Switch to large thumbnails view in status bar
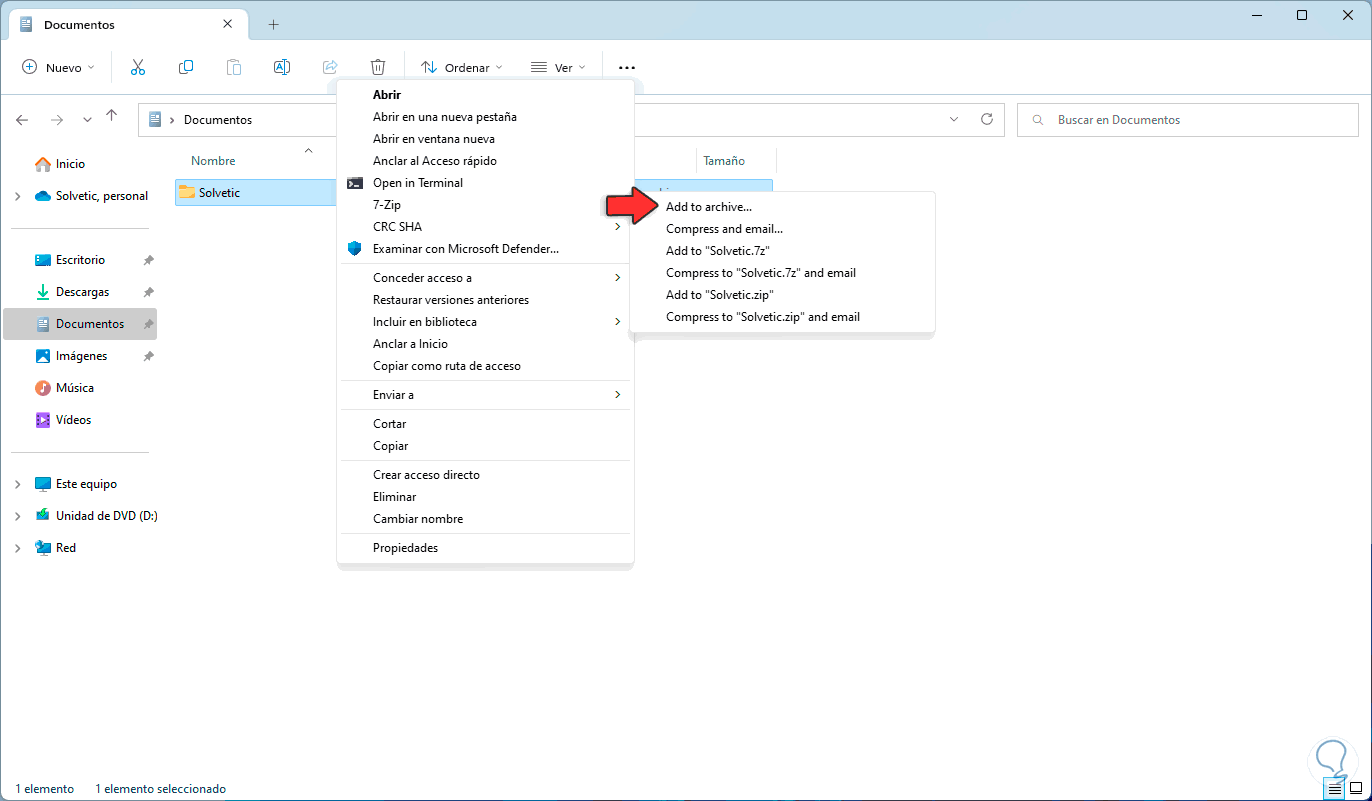This screenshot has height=801, width=1372. point(1355,788)
